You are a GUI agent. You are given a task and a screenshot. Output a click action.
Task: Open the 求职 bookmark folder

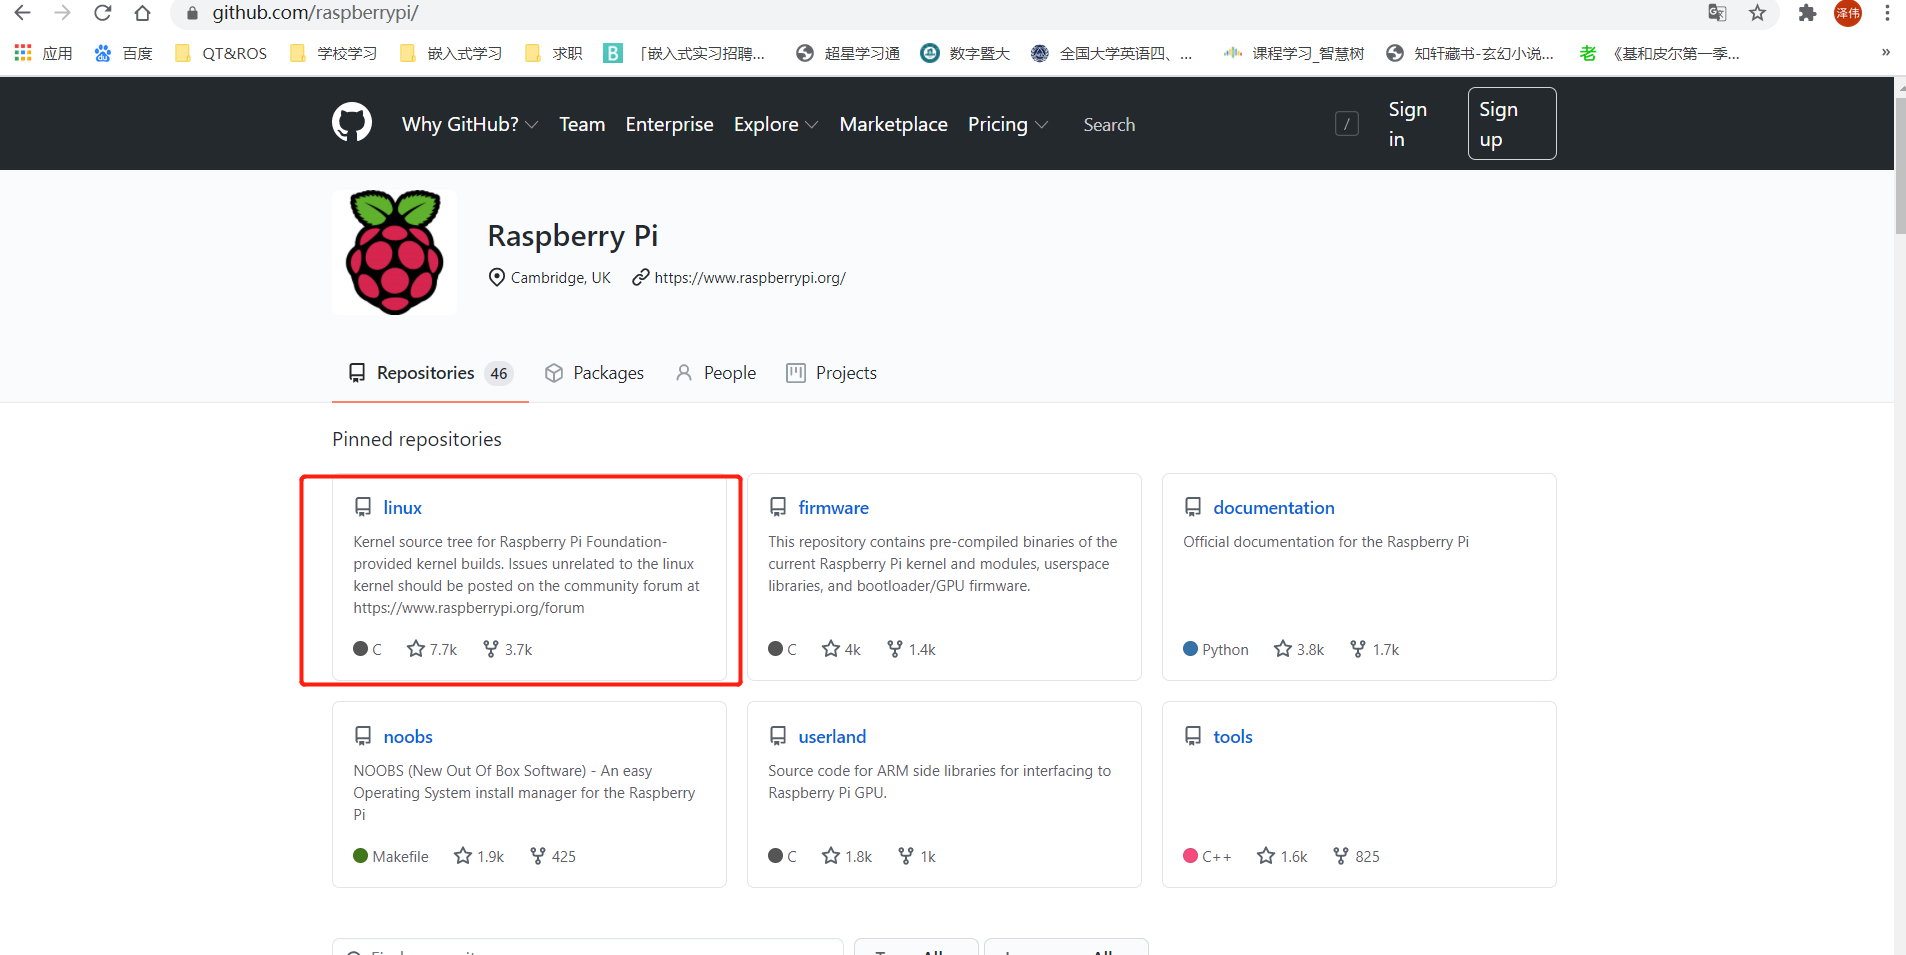(x=553, y=53)
